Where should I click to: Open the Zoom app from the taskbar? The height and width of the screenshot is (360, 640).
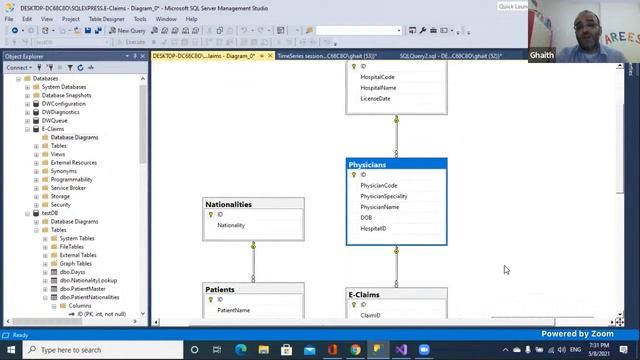tap(424, 350)
